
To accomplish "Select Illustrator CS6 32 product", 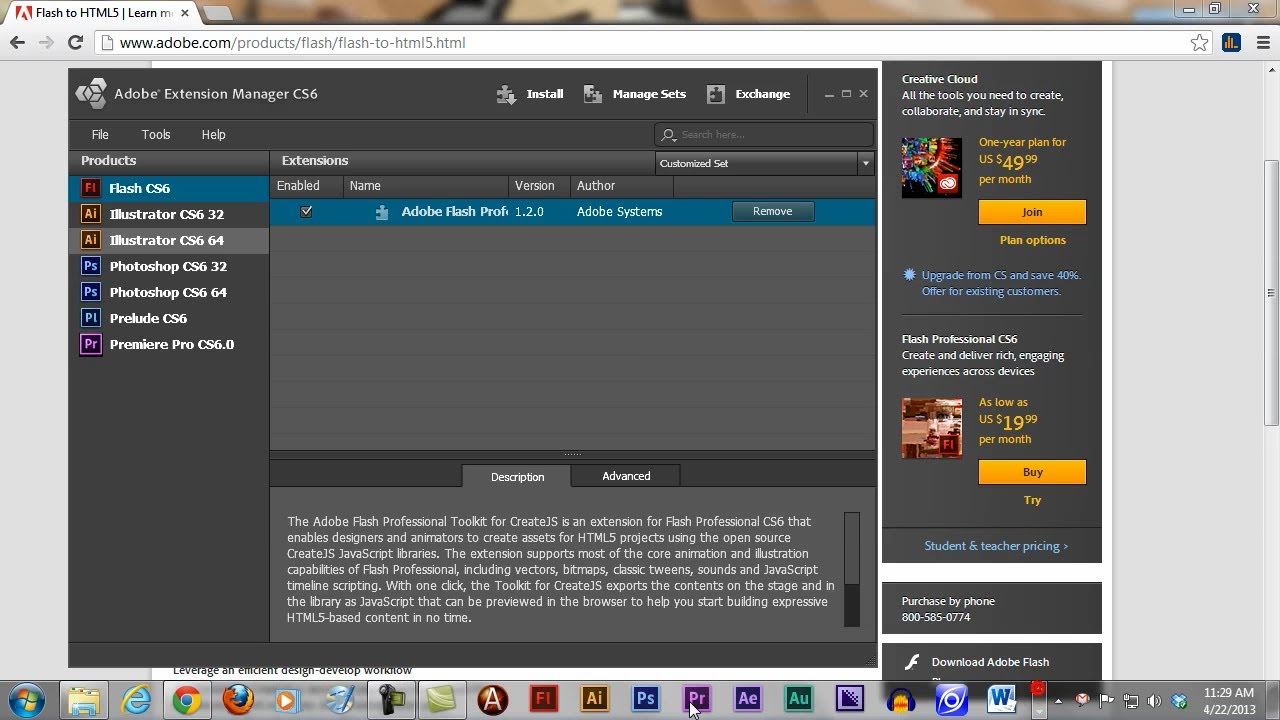I will (x=169, y=214).
